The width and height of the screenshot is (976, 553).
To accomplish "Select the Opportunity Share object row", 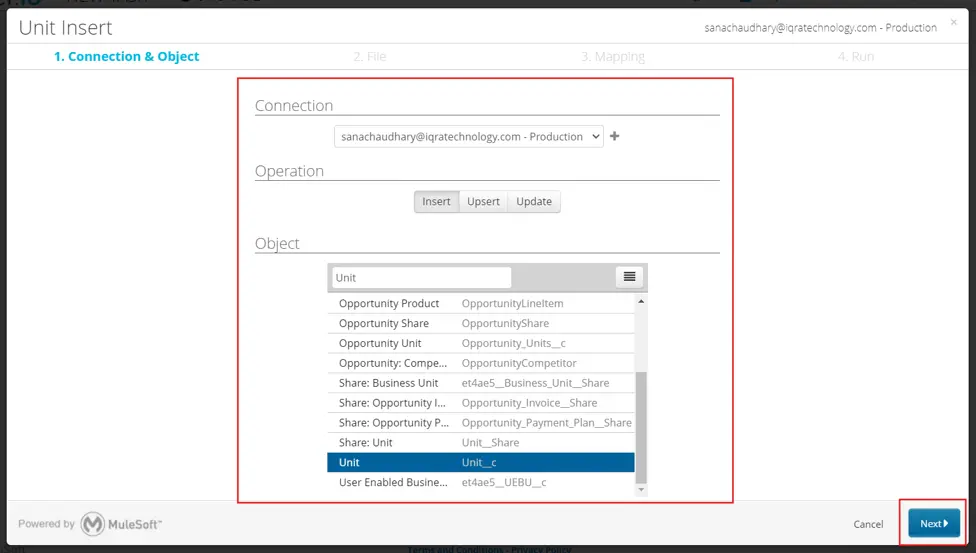I will 481,323.
